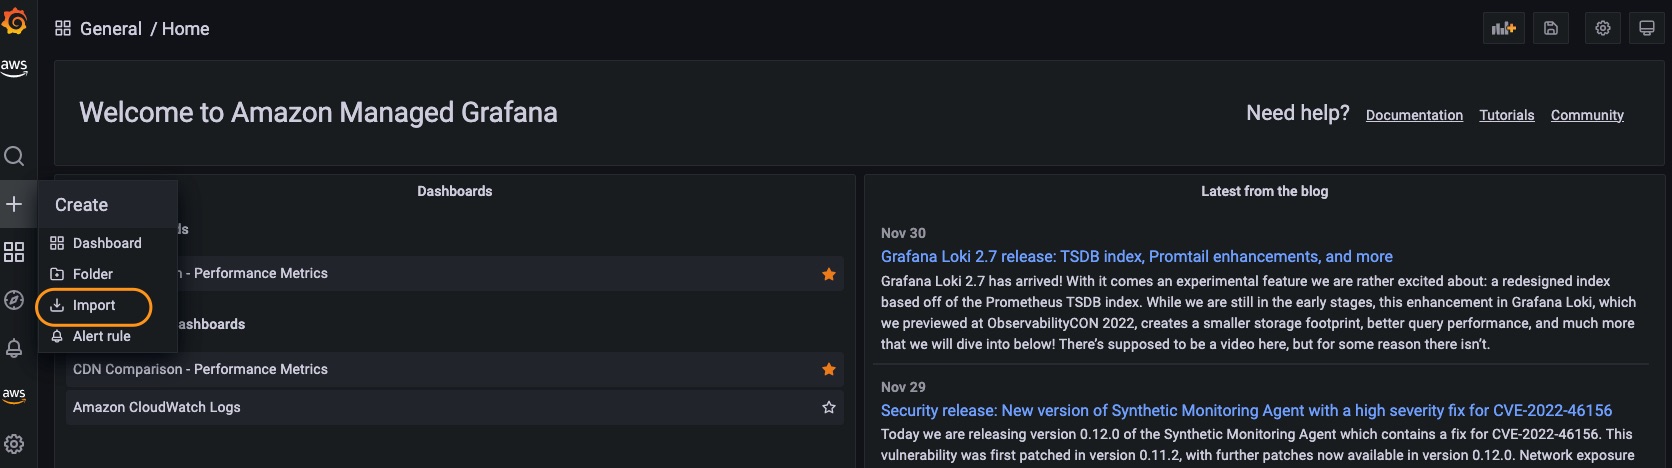The height and width of the screenshot is (468, 1672).
Task: Click the Welcome to Amazon Managed Grafana heading
Action: [x=318, y=112]
